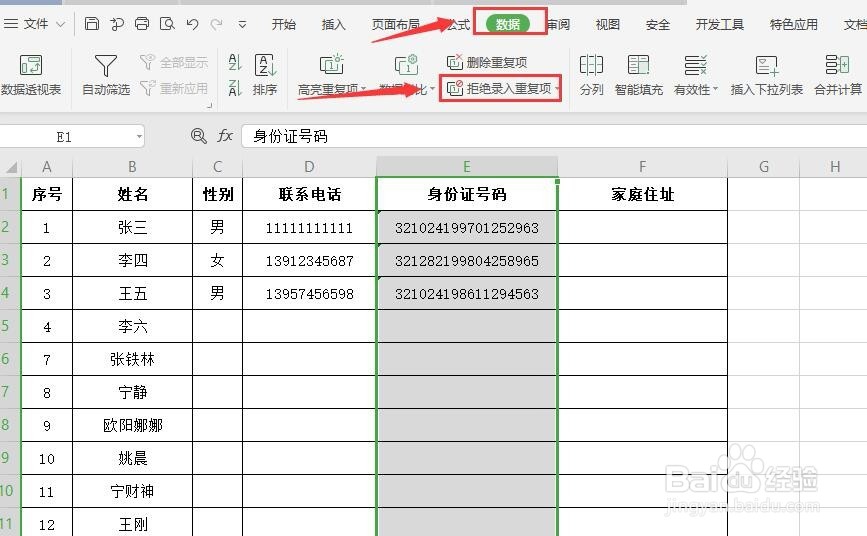Click the formula bar input field
Image resolution: width=867 pixels, height=536 pixels.
[554, 137]
